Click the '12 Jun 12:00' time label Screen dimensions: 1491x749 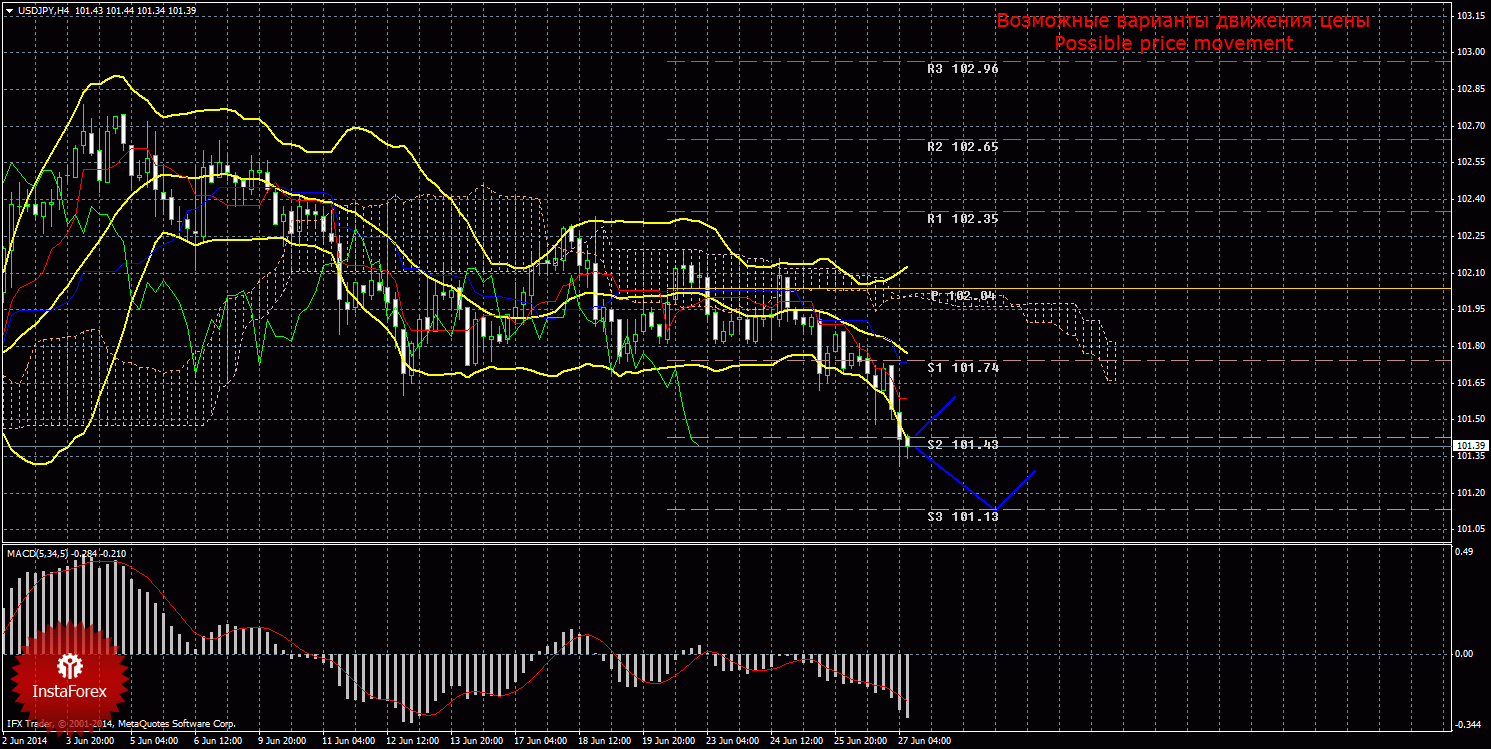coord(413,741)
